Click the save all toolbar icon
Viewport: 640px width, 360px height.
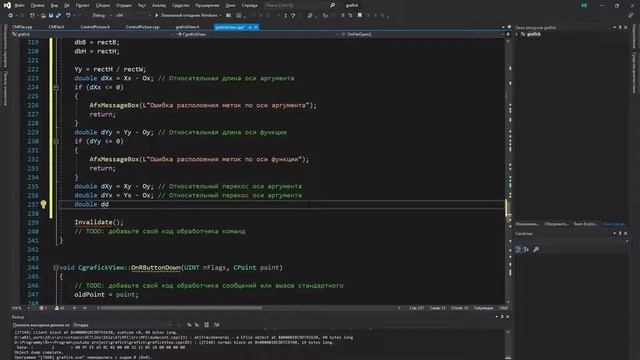point(58,16)
